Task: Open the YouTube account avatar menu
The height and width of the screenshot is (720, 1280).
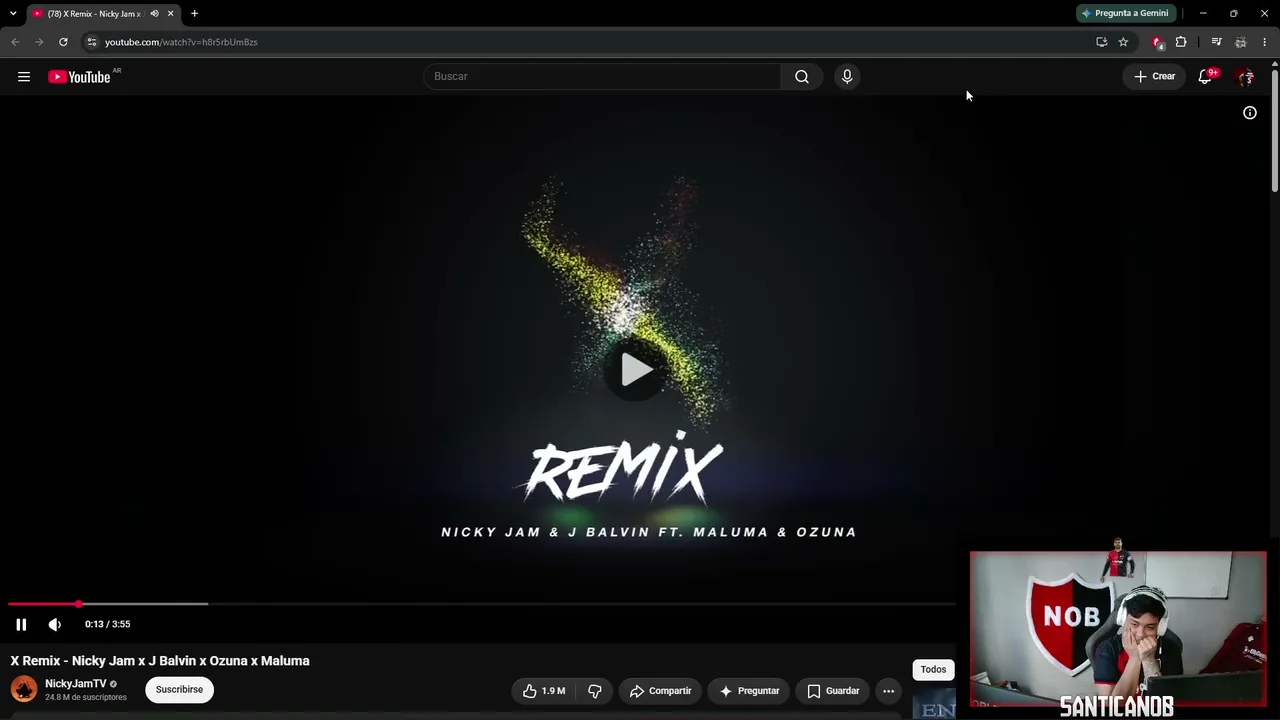Action: [x=1245, y=77]
